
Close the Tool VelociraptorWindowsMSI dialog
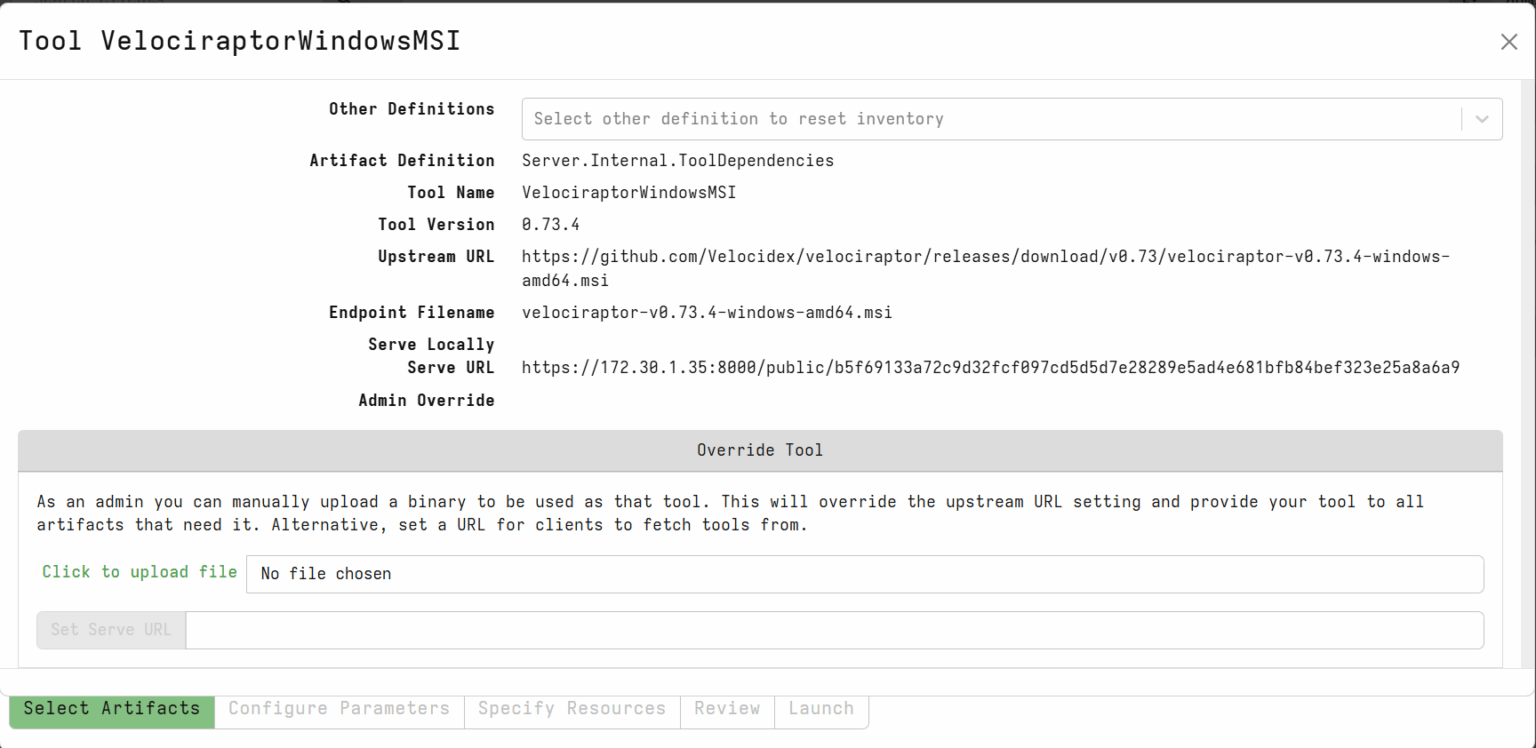coord(1509,41)
